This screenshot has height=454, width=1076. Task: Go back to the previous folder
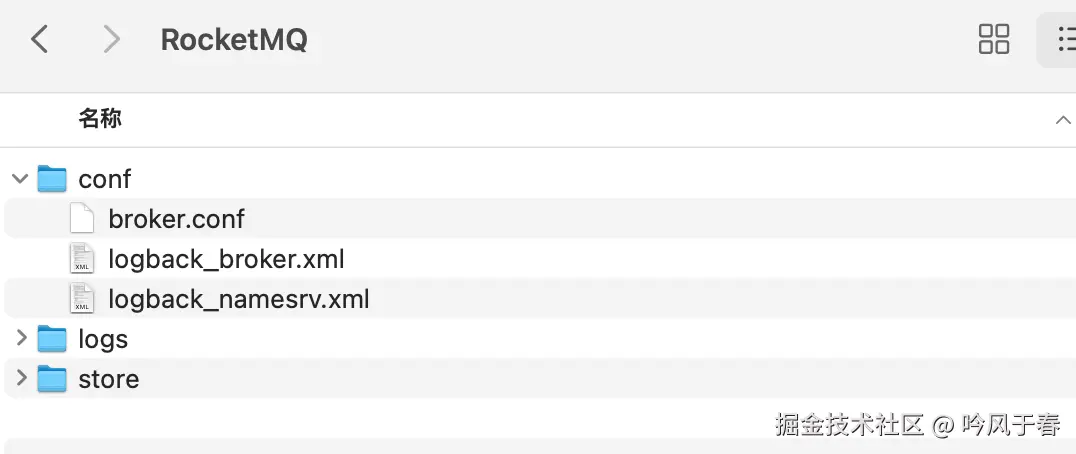(x=40, y=40)
